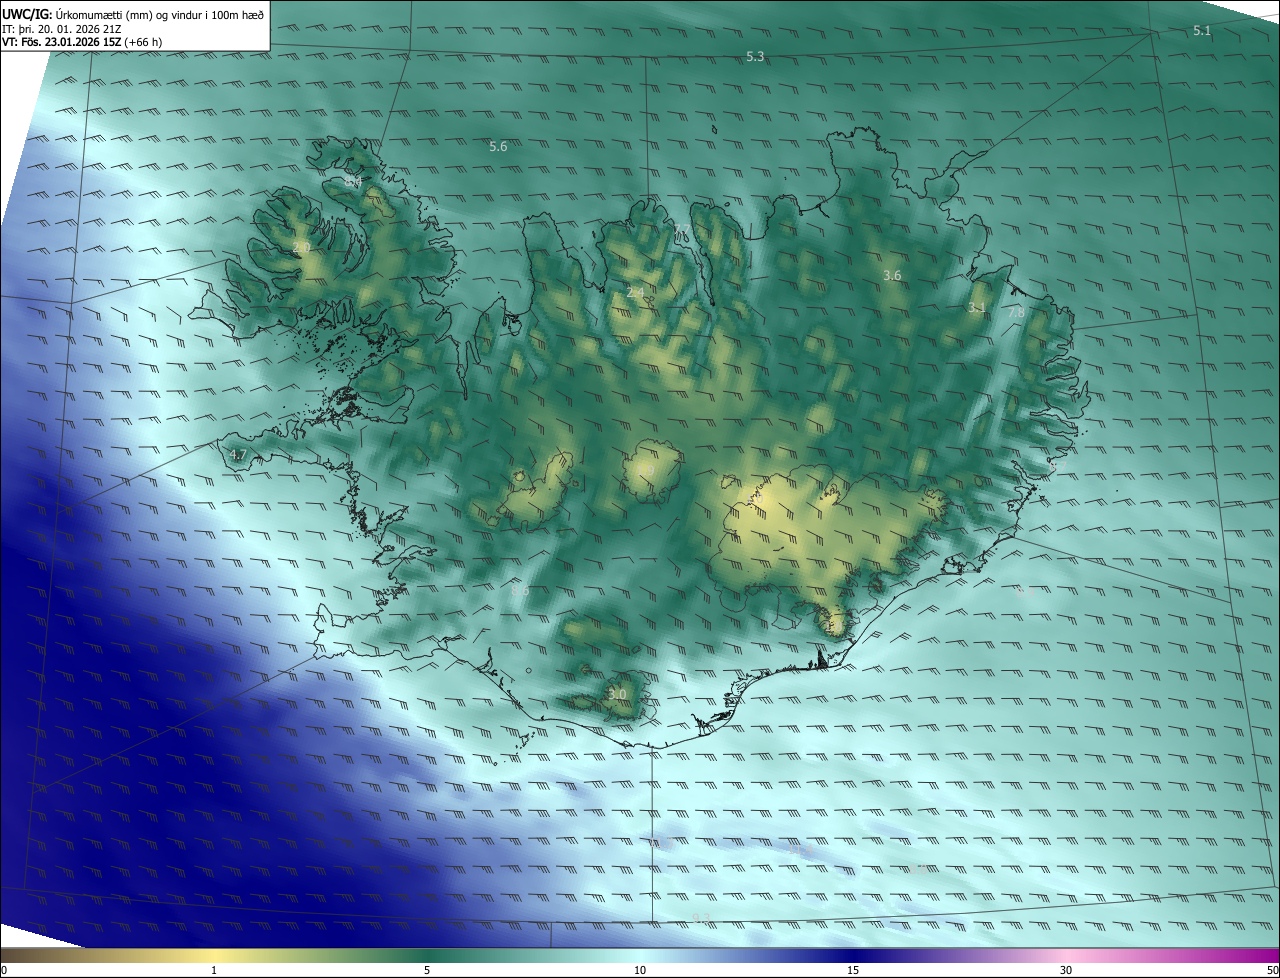Image resolution: width=1280 pixels, height=978 pixels.
Task: Click the 50 label on color scale
Action: pos(1272,970)
